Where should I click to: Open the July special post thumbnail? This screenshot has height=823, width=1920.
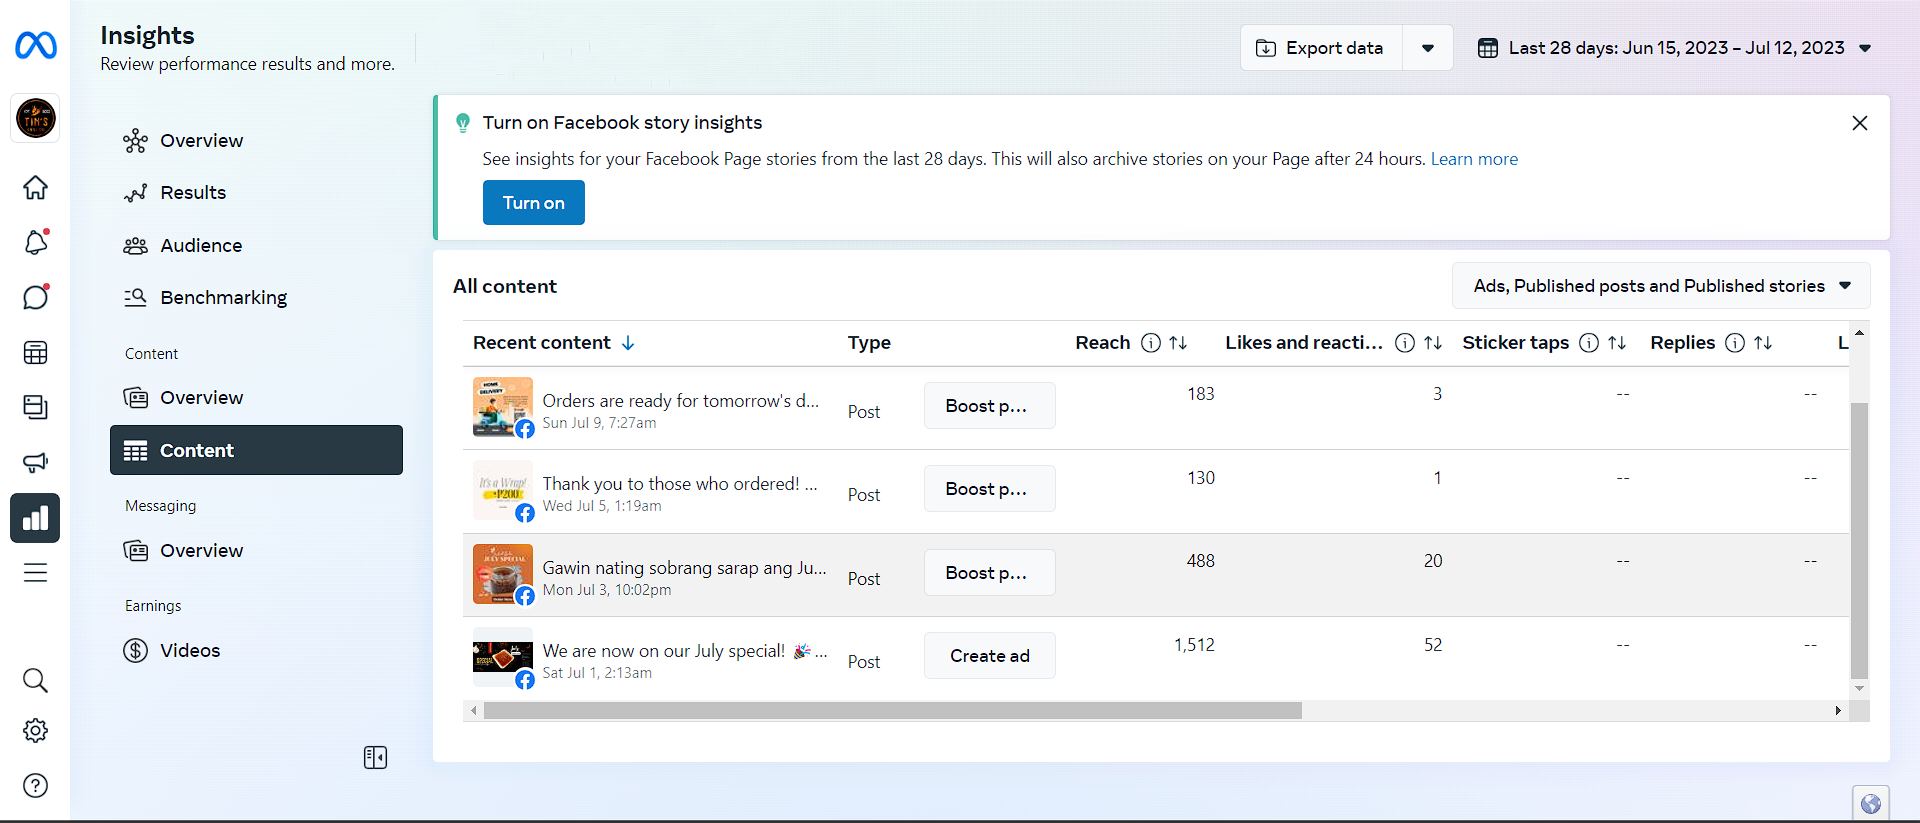(502, 656)
